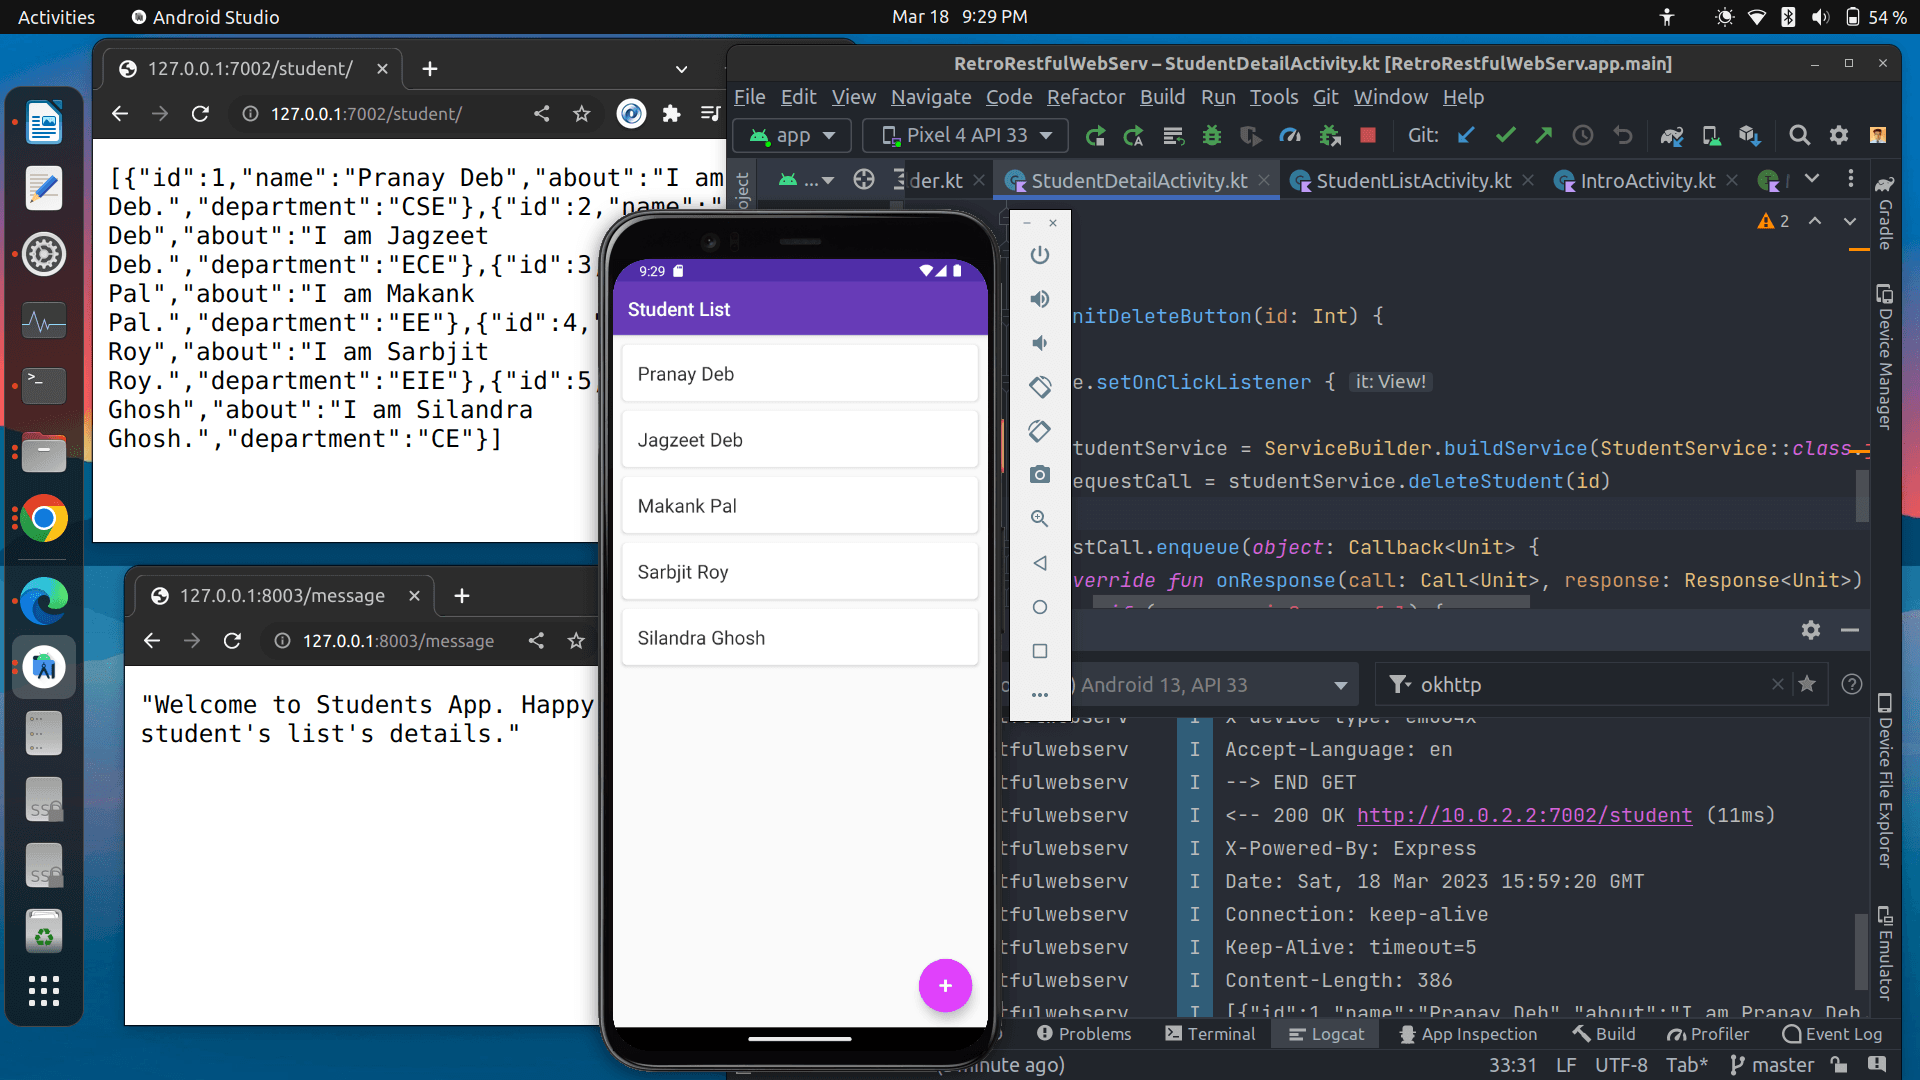Take emulator screenshot with camera icon
This screenshot has width=1920, height=1080.
pos(1040,475)
